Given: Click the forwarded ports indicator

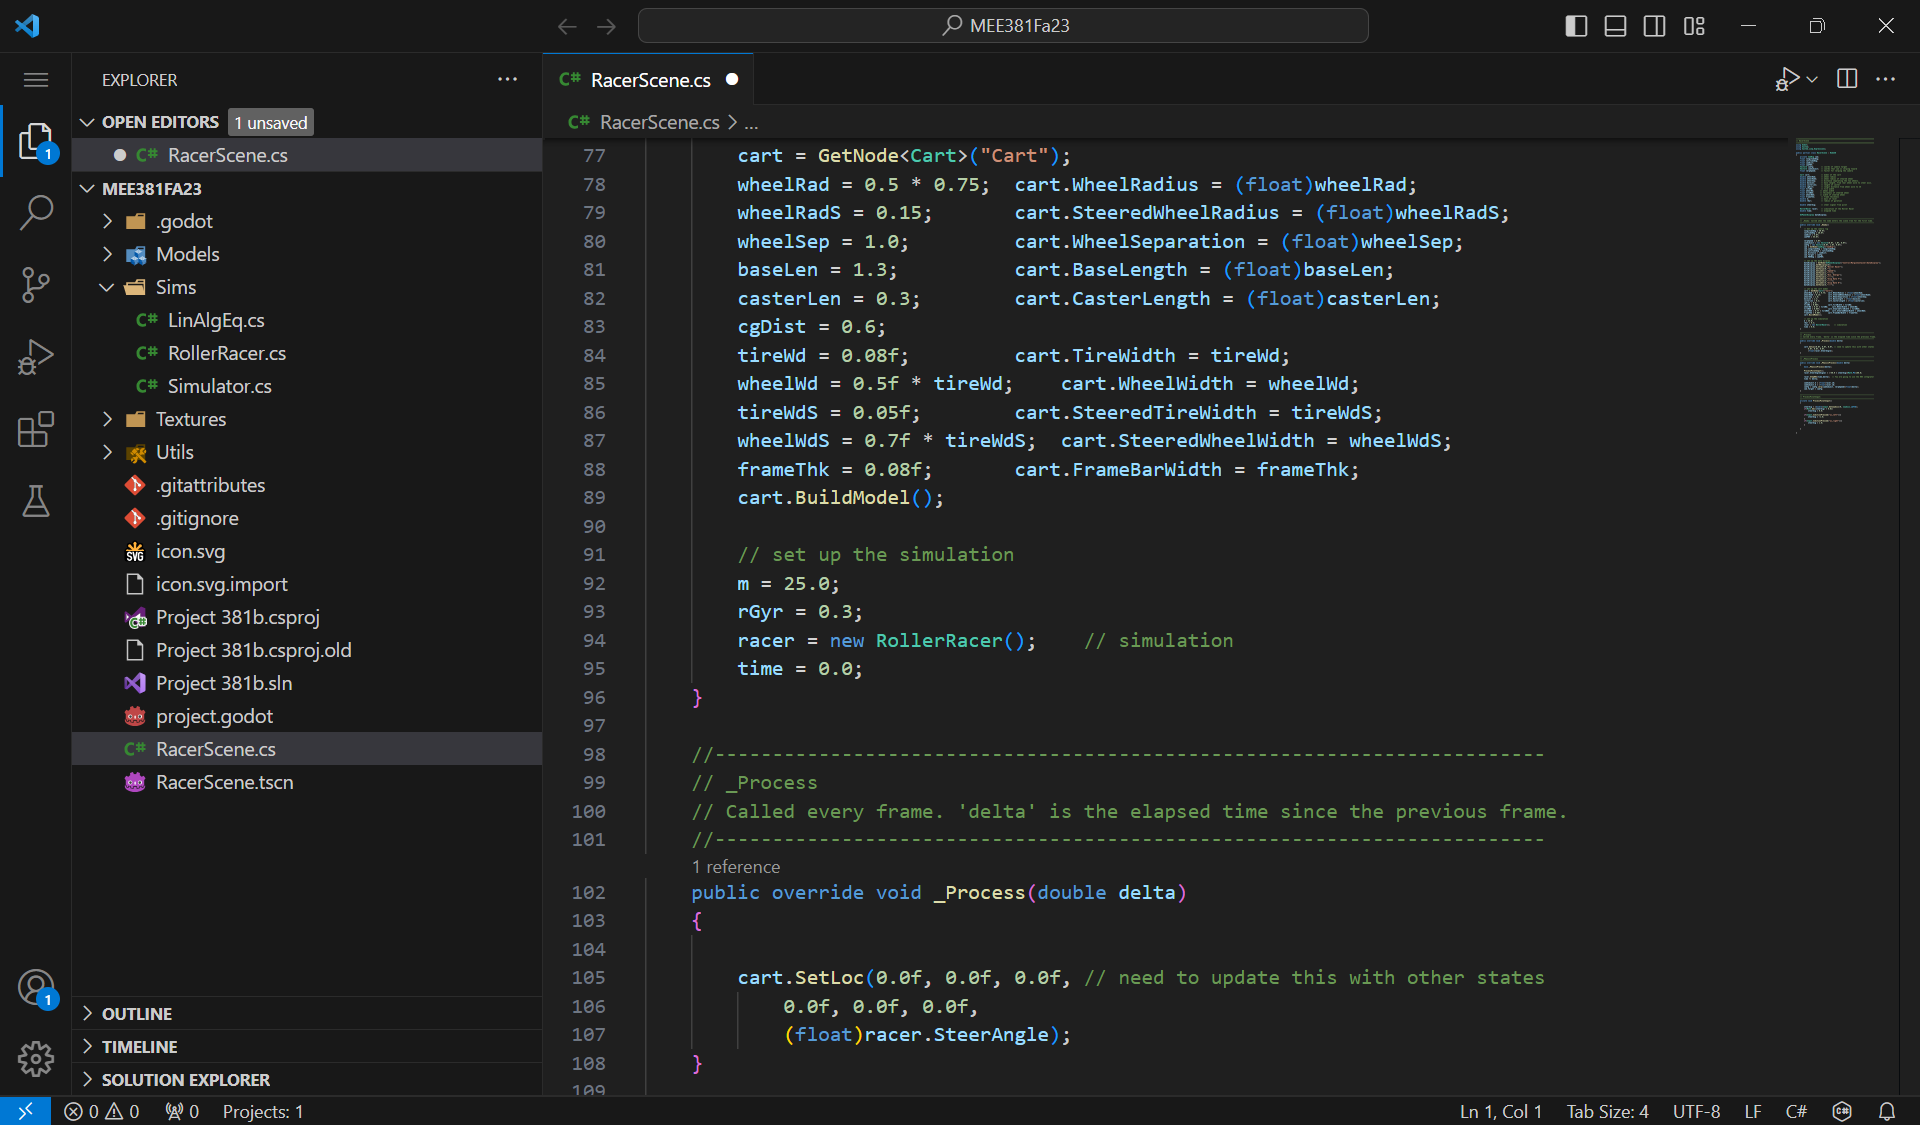Looking at the screenshot, I should pyautogui.click(x=181, y=1111).
